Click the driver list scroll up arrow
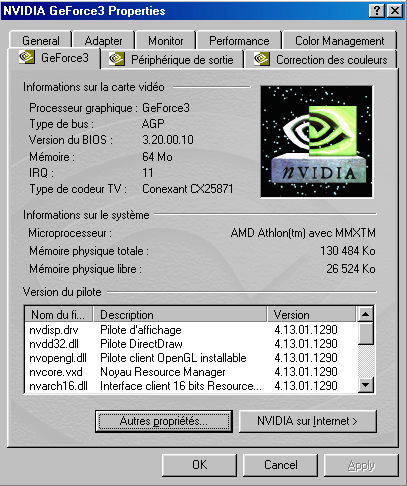This screenshot has width=407, height=486. coord(366,314)
